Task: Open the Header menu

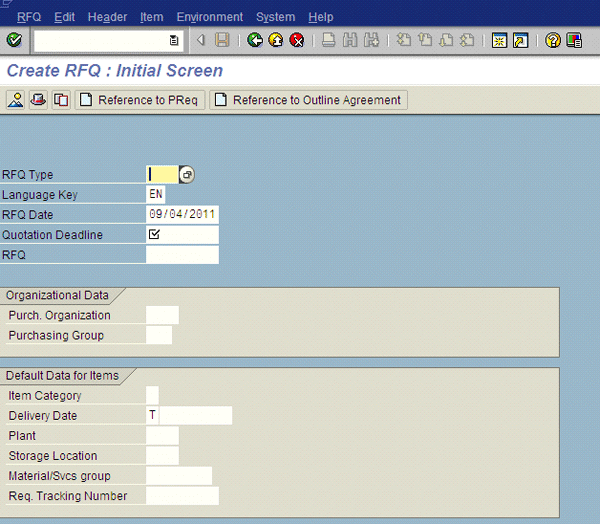Action: pyautogui.click(x=107, y=17)
